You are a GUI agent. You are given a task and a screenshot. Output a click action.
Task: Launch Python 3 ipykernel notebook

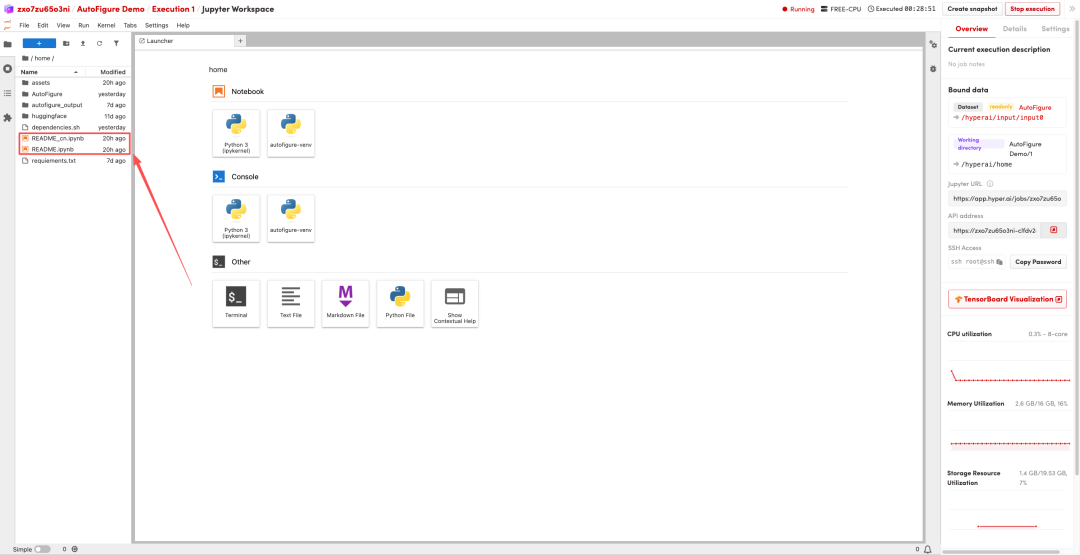tap(236, 133)
